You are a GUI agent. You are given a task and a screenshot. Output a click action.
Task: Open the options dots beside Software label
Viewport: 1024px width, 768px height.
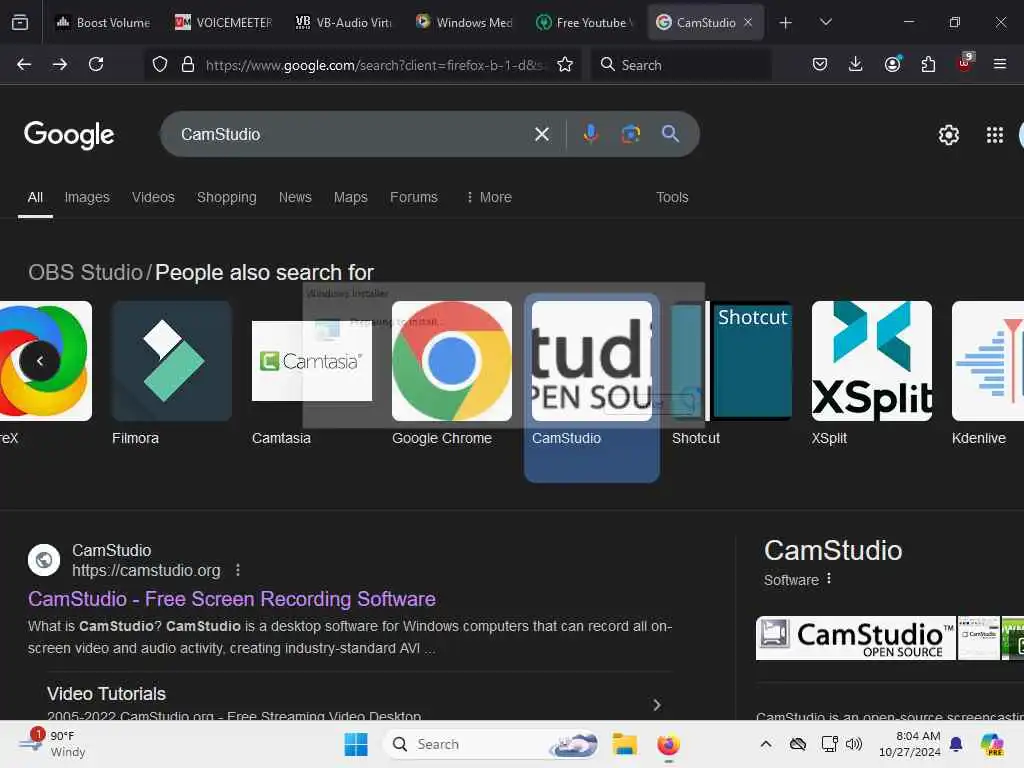829,579
